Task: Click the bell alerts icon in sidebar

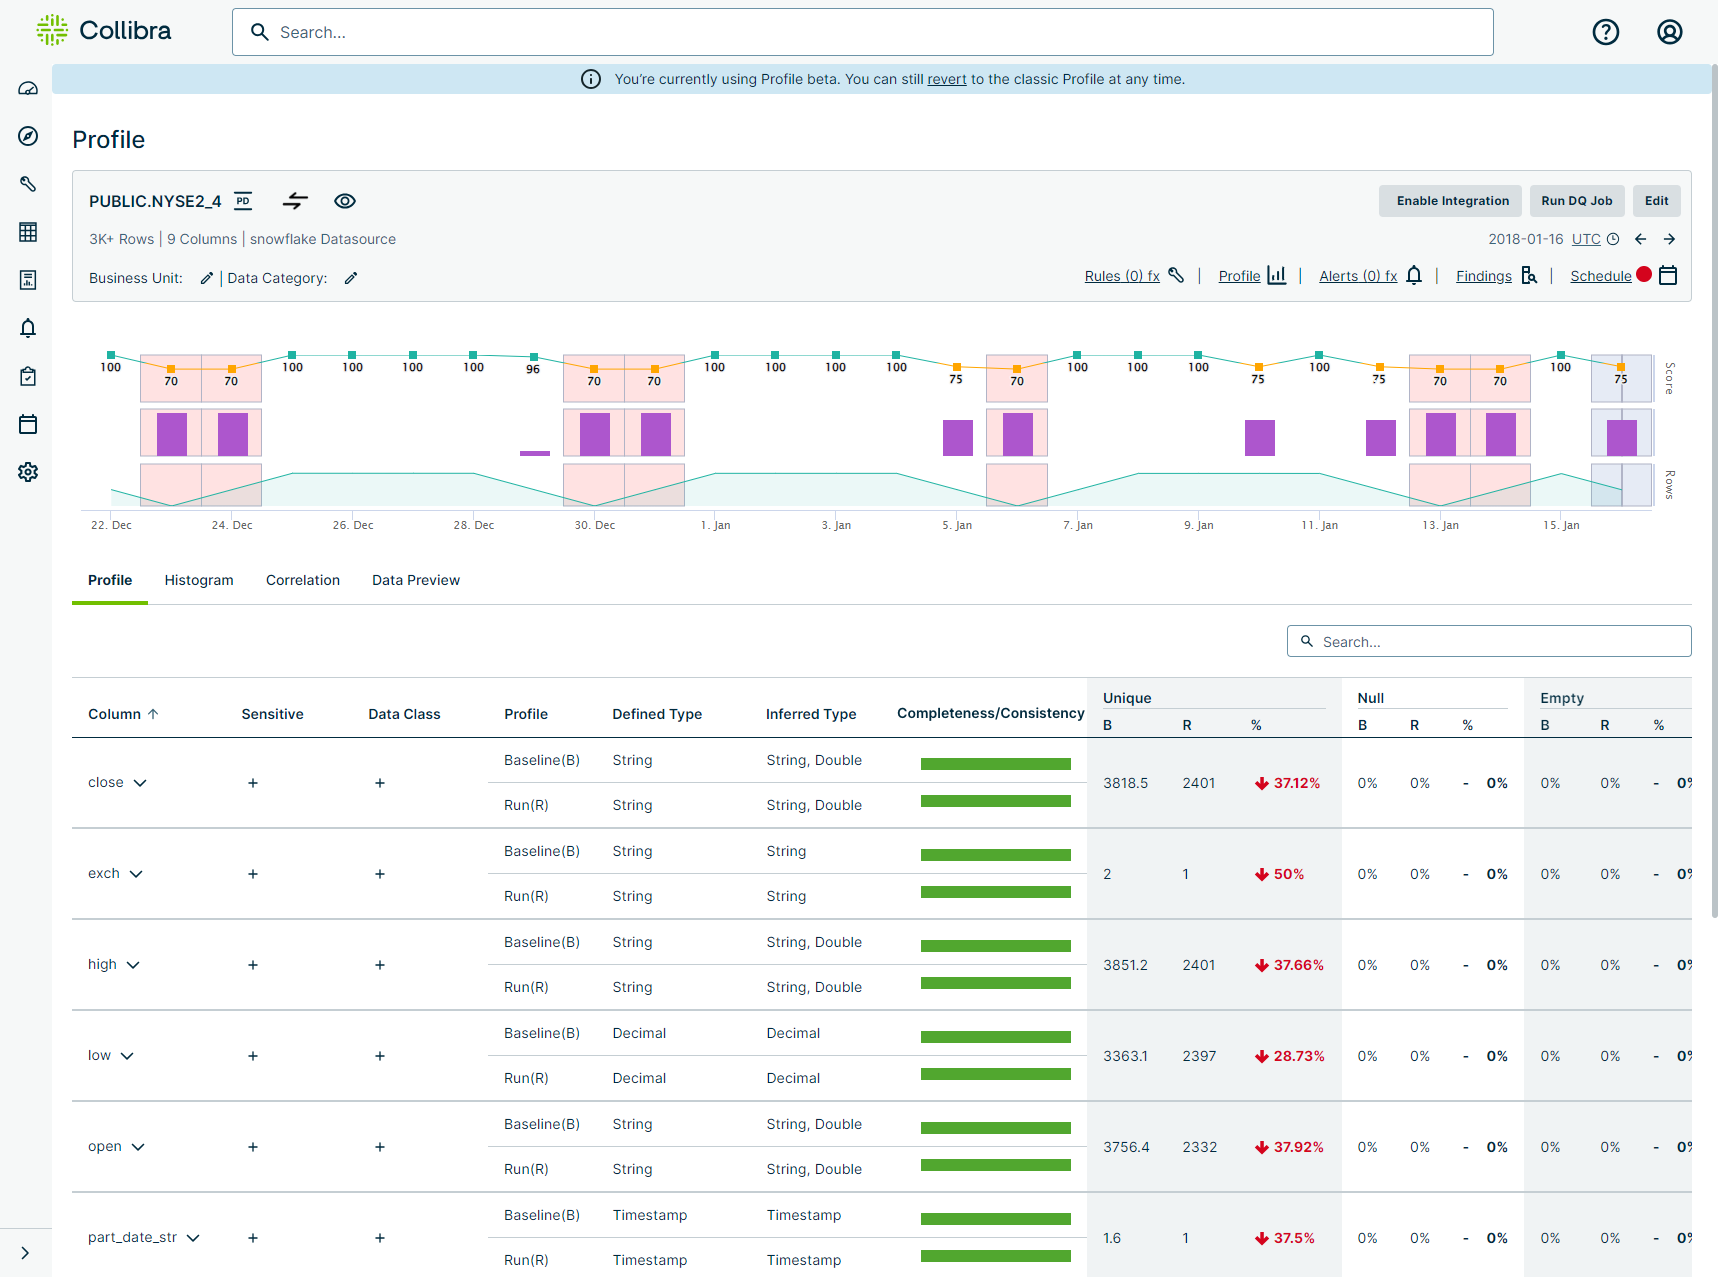Action: pyautogui.click(x=28, y=328)
